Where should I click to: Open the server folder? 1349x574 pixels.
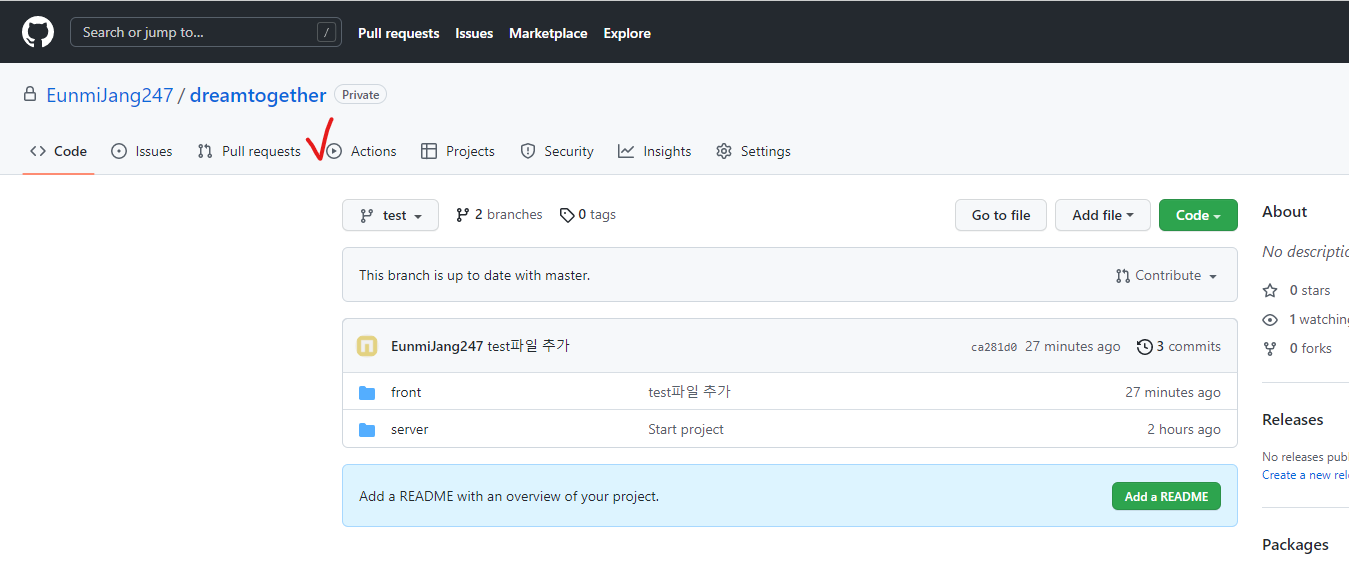(410, 429)
